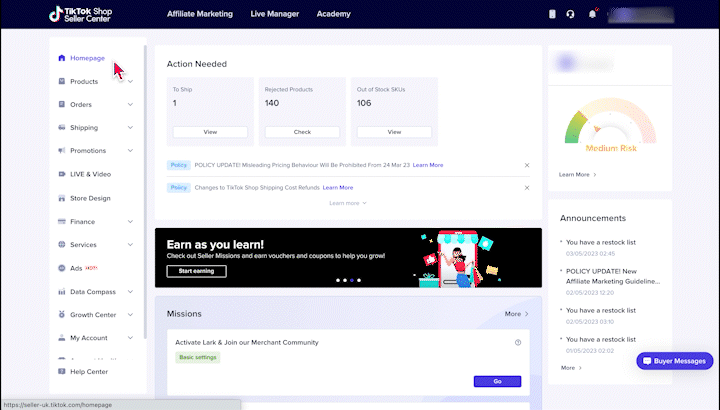Dismiss the Misleading Pricing policy notice
This screenshot has width=720, height=410.
coord(527,165)
